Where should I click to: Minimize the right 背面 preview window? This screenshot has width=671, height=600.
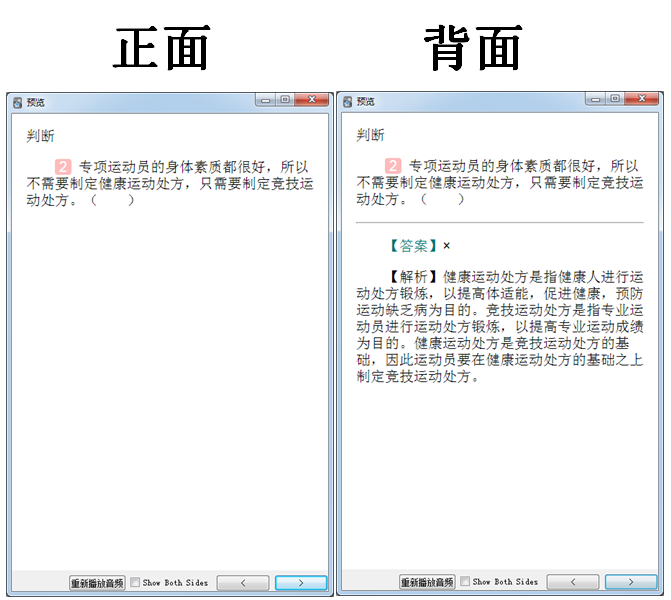[595, 99]
